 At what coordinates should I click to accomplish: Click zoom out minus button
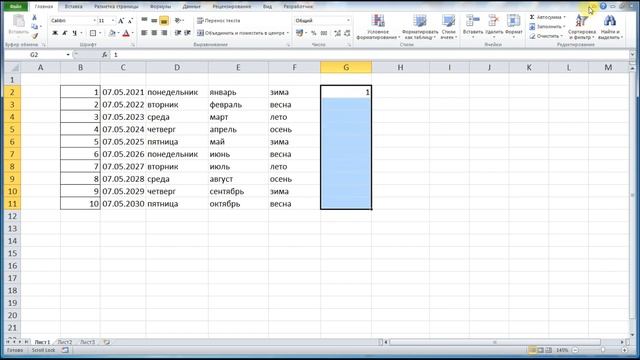[x=575, y=350]
